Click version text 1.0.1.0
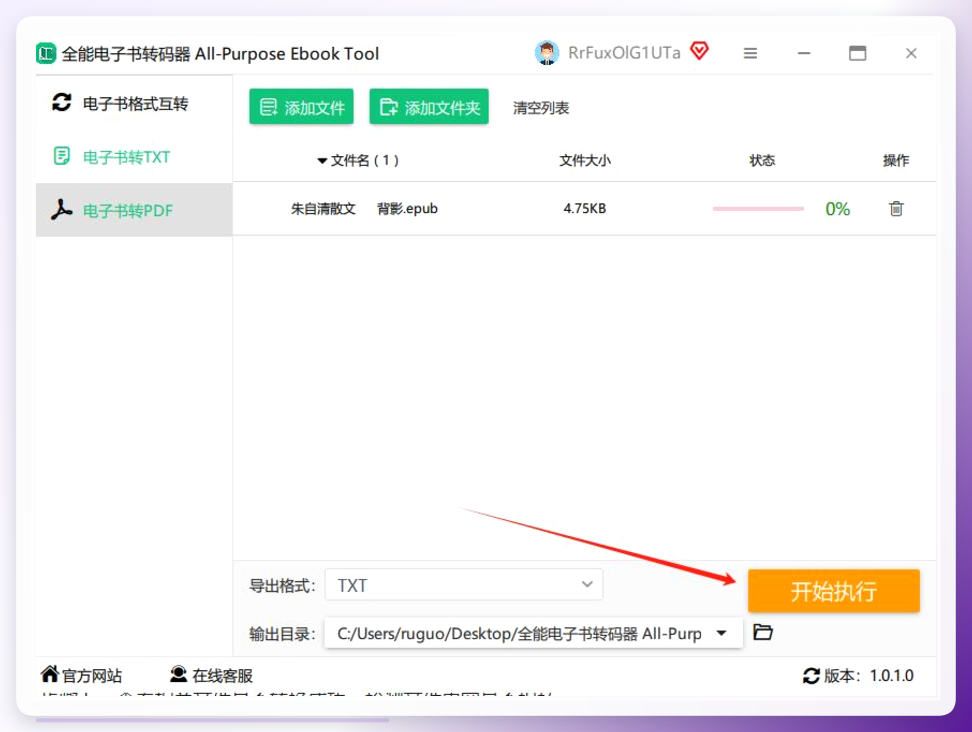972x732 pixels. pos(891,676)
